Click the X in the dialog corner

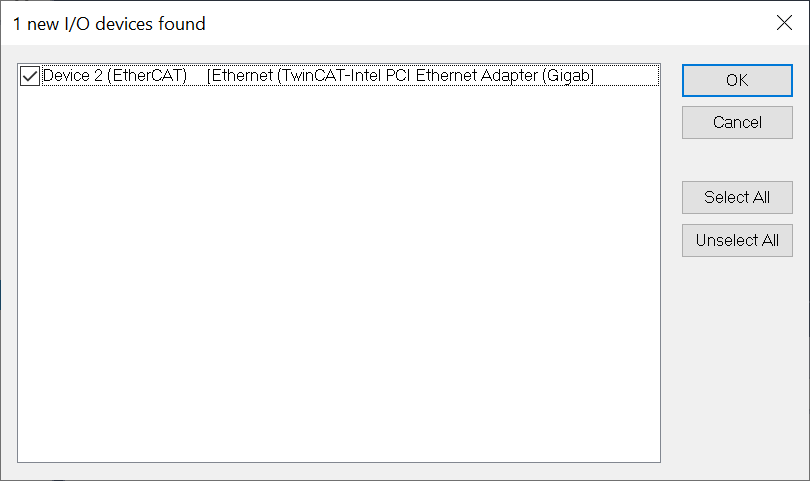click(784, 23)
